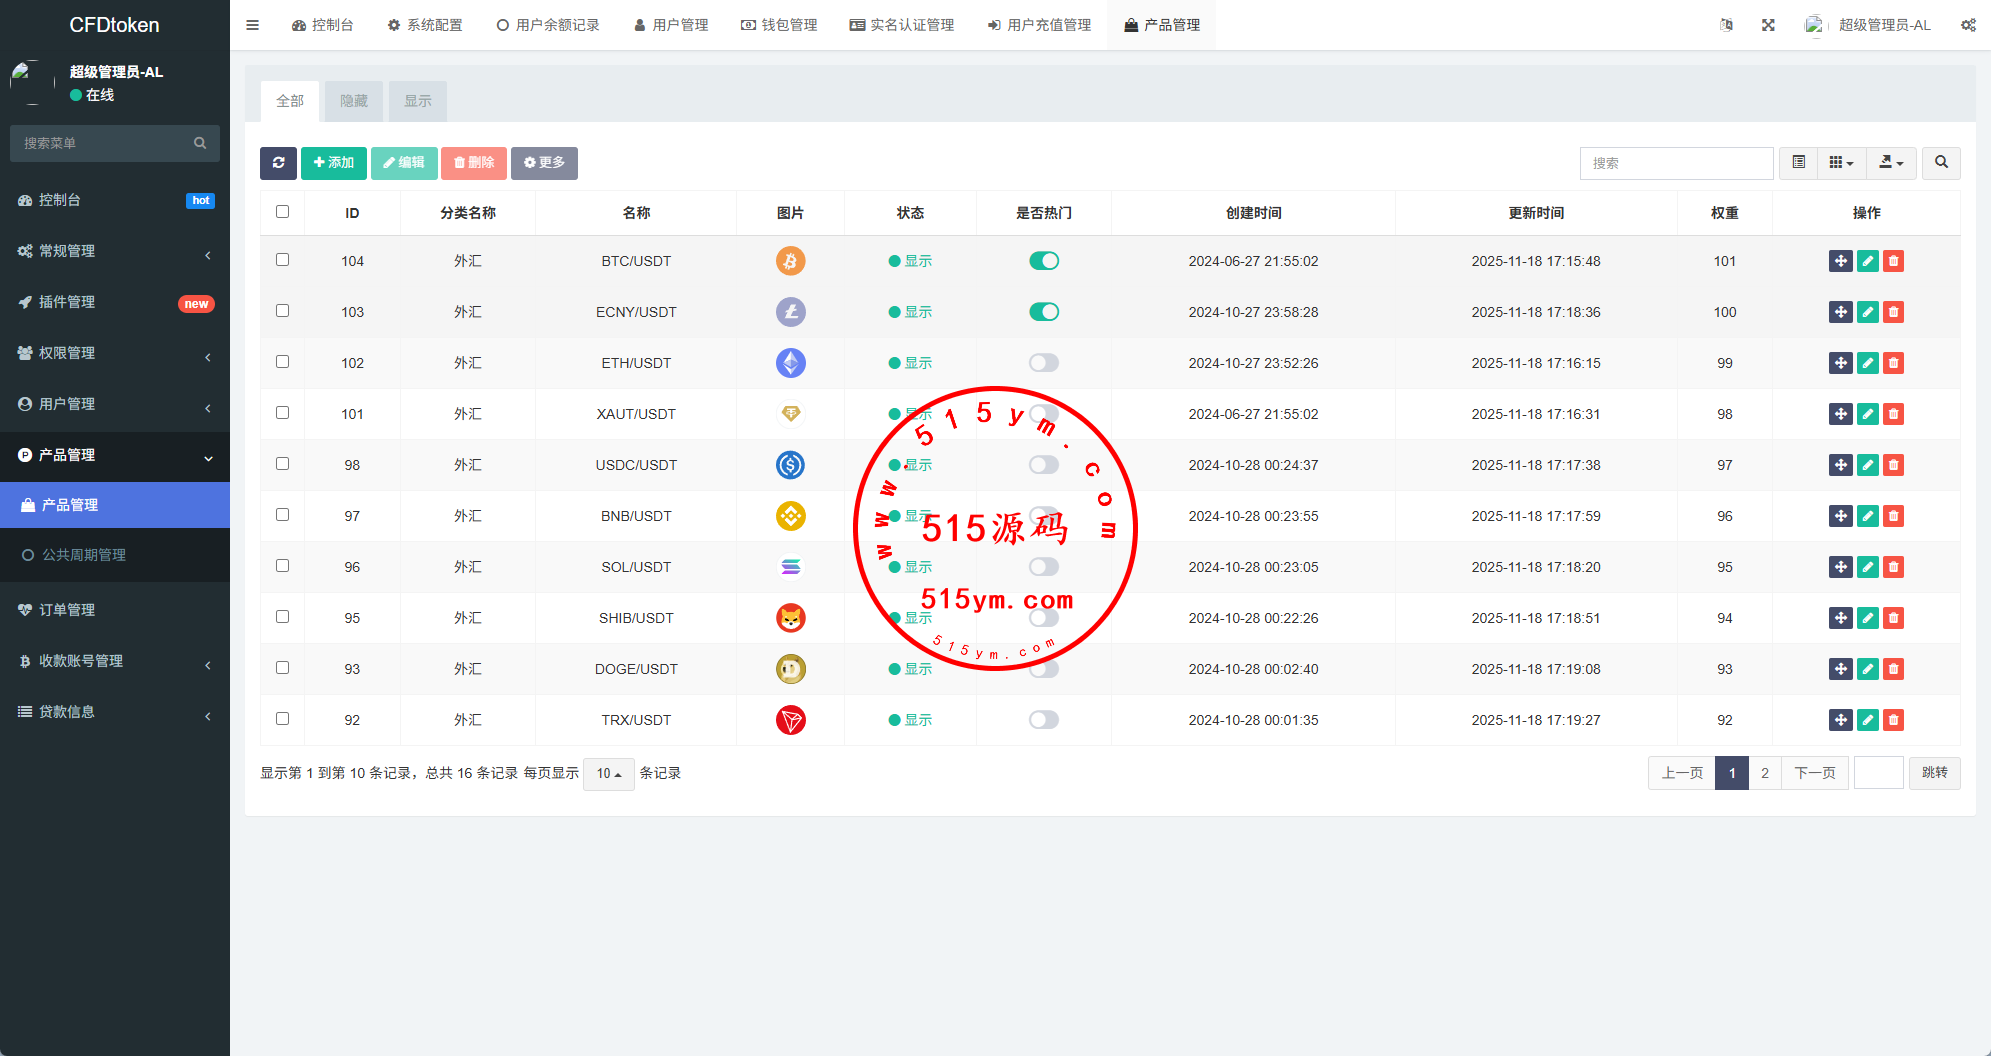Tick the select-all checkbox in table header

282,212
